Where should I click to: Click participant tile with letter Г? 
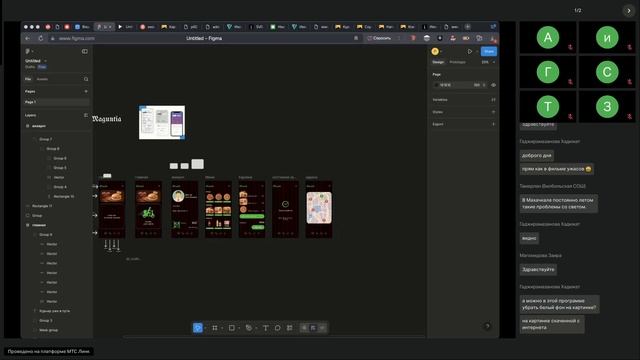click(x=548, y=72)
